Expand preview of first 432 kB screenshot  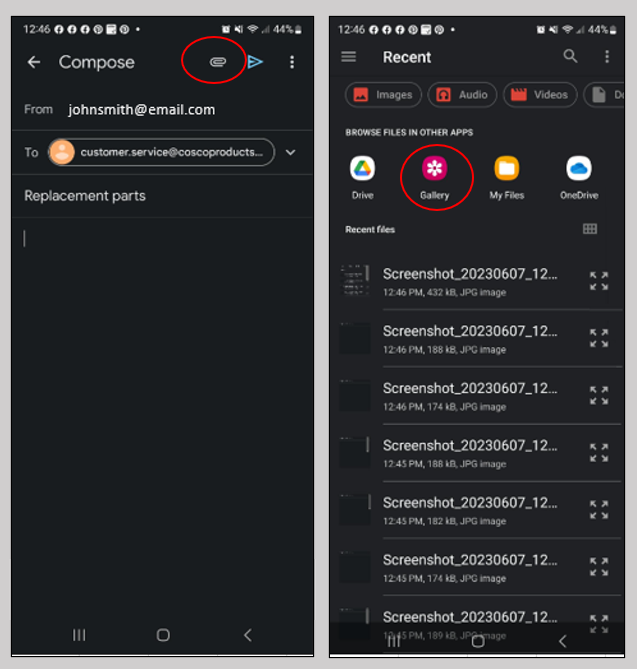point(599,281)
